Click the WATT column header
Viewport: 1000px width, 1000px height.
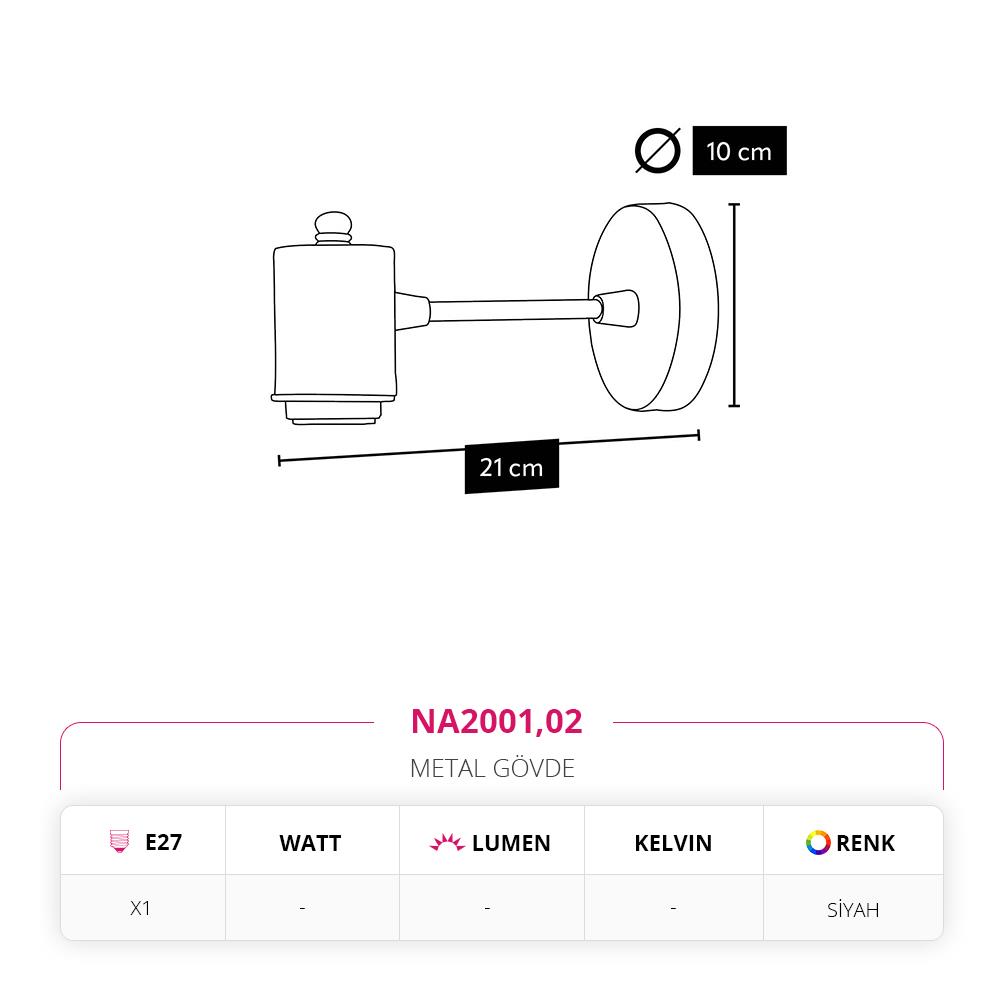click(x=310, y=843)
